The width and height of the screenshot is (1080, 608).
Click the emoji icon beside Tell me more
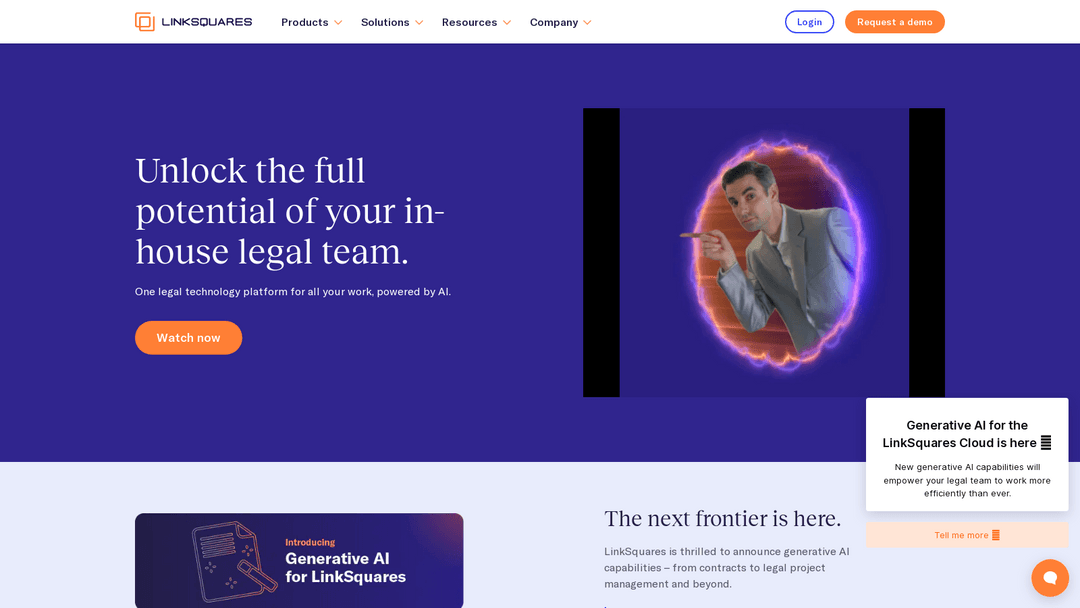coord(995,535)
